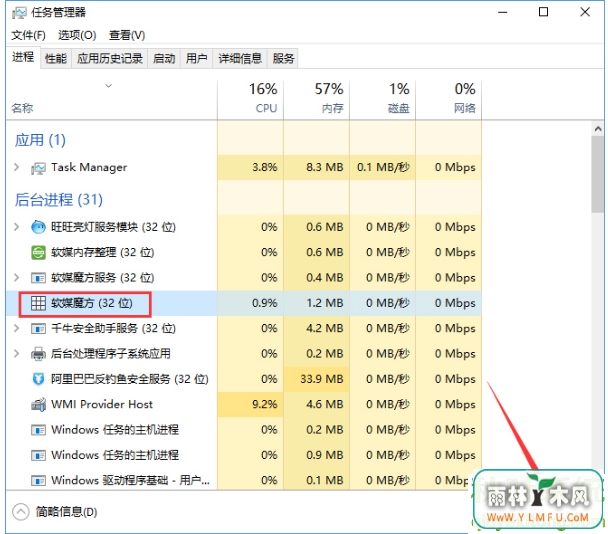Click the 33.9 MB memory cell

point(316,379)
